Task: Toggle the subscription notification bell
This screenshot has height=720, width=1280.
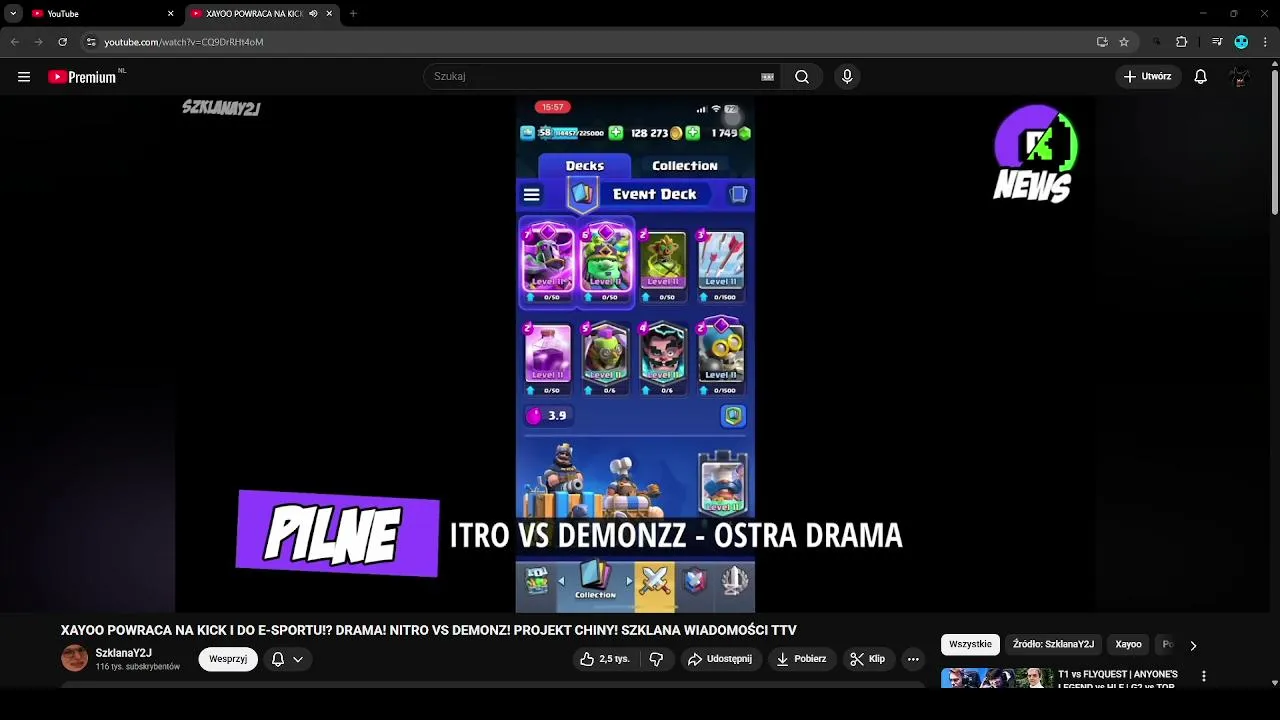Action: coord(278,659)
